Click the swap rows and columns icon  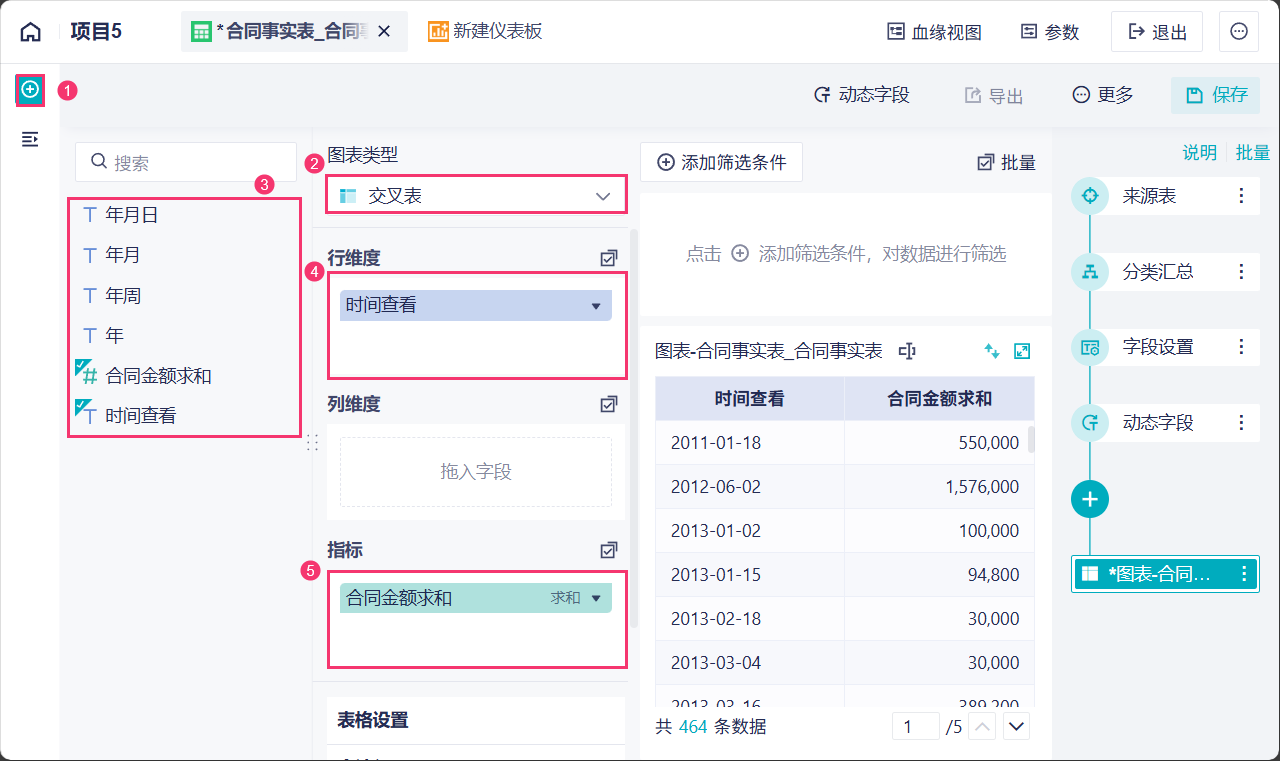pyautogui.click(x=991, y=351)
